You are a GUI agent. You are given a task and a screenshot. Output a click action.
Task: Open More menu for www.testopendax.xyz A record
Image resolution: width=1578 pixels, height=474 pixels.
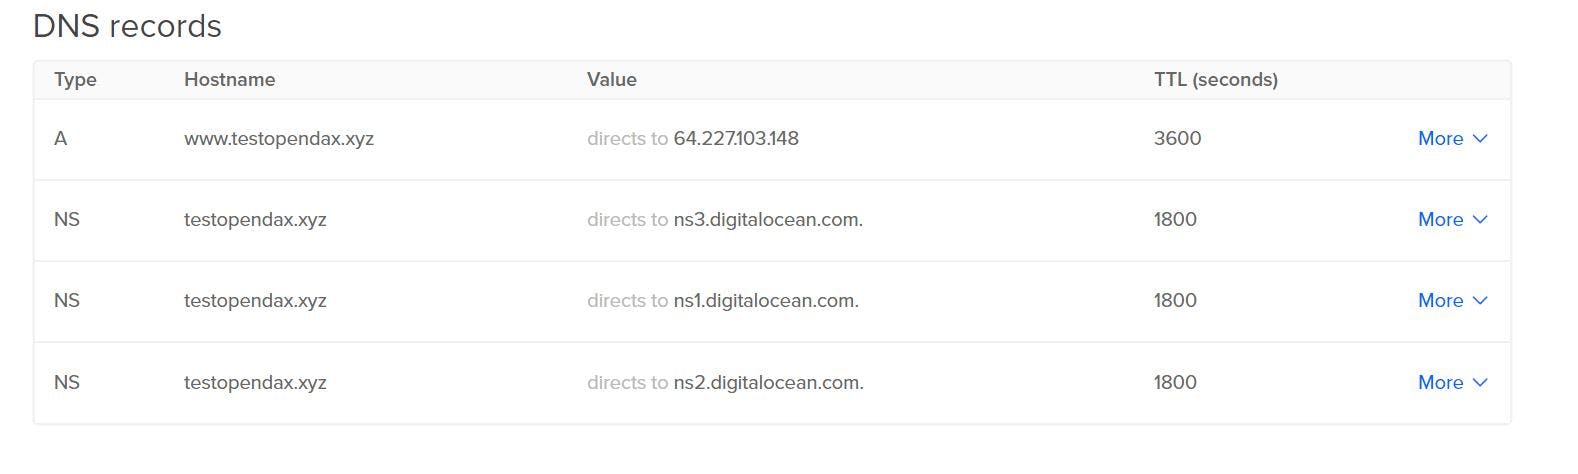tap(1452, 139)
